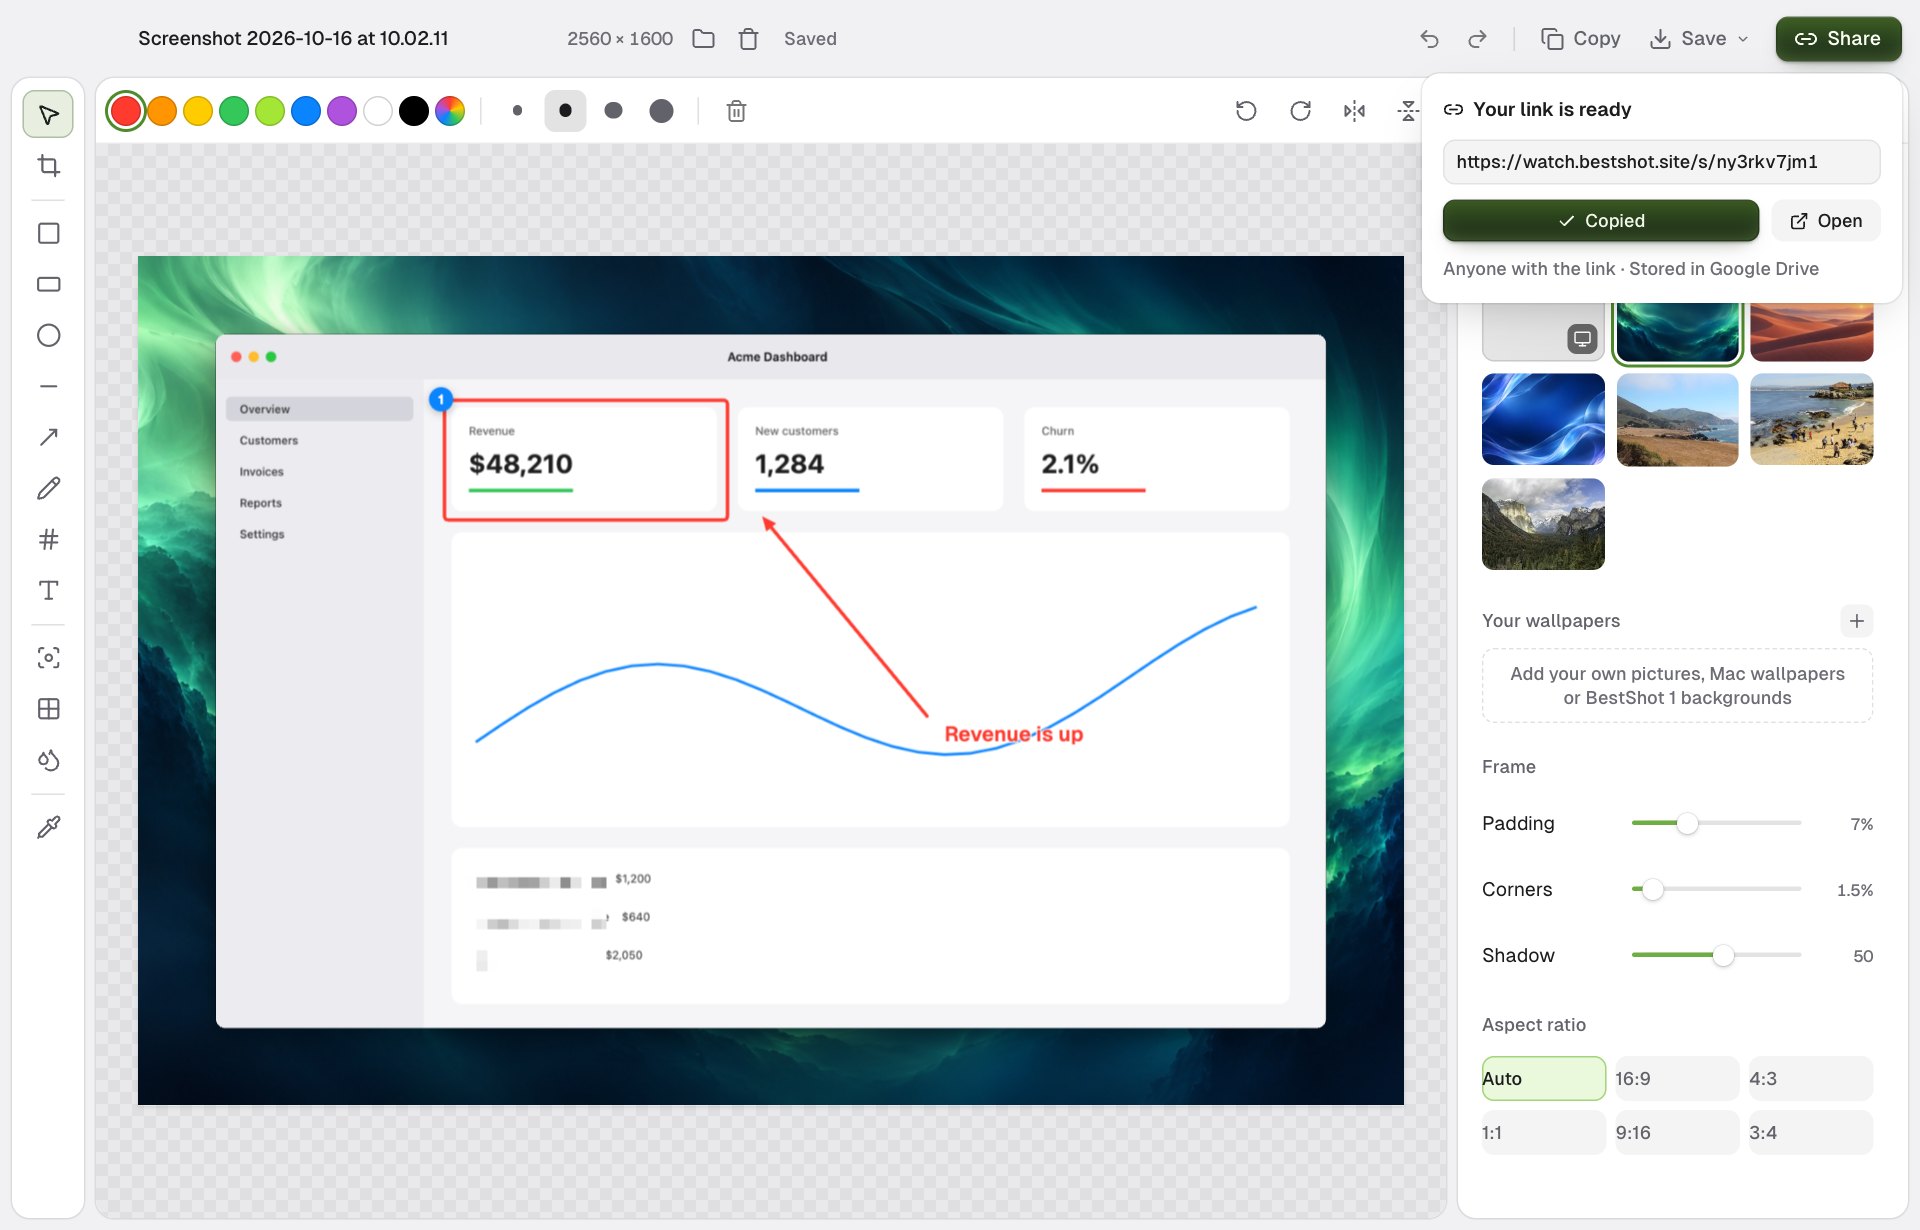Delete selected annotation with toolbar trash icon
This screenshot has width=1920, height=1230.
point(736,111)
